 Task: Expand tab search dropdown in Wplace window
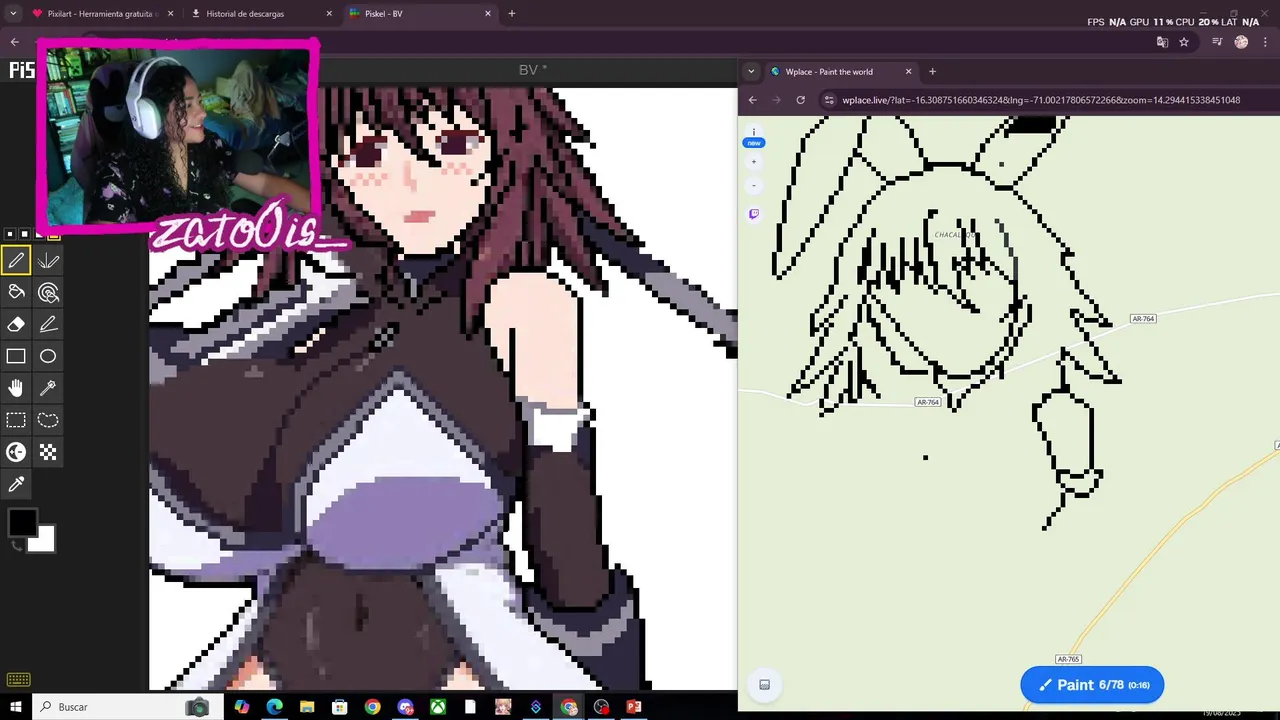point(751,72)
